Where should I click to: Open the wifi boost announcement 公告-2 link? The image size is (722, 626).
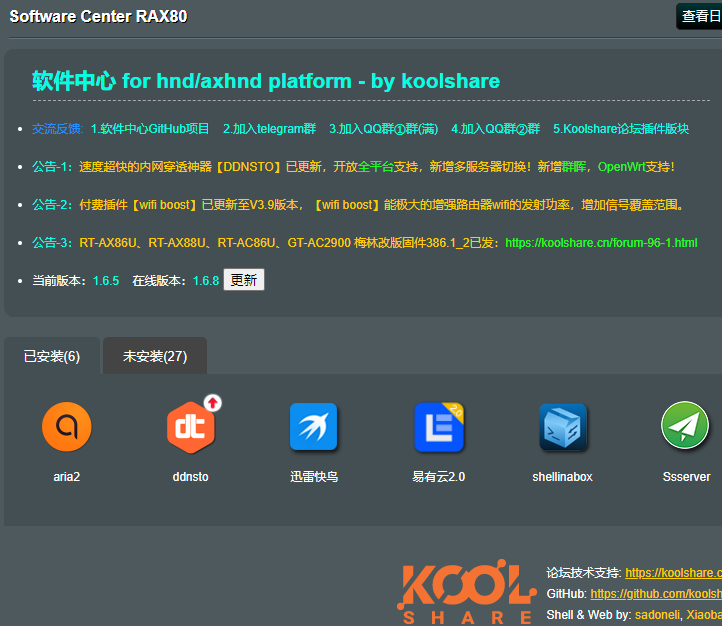tap(382, 204)
